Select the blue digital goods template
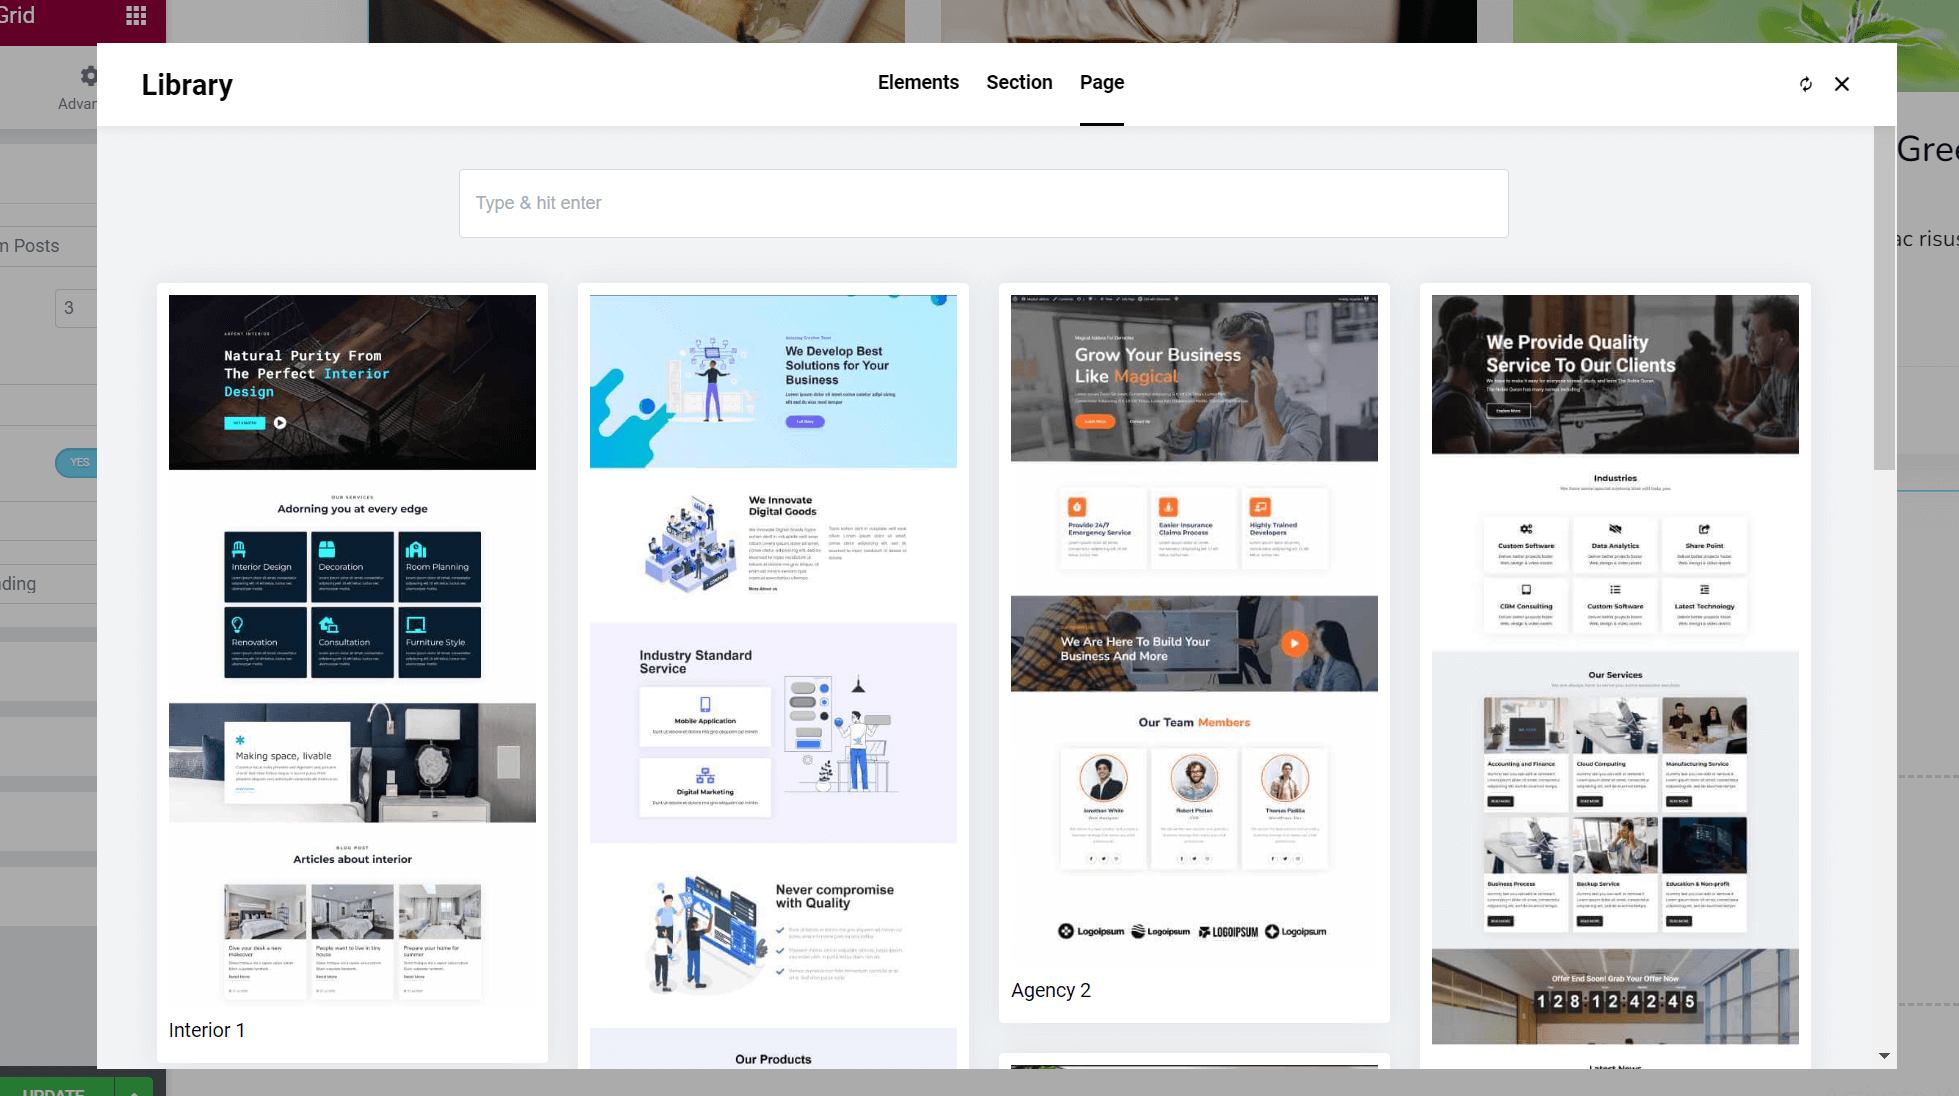The image size is (1959, 1096). pyautogui.click(x=774, y=672)
